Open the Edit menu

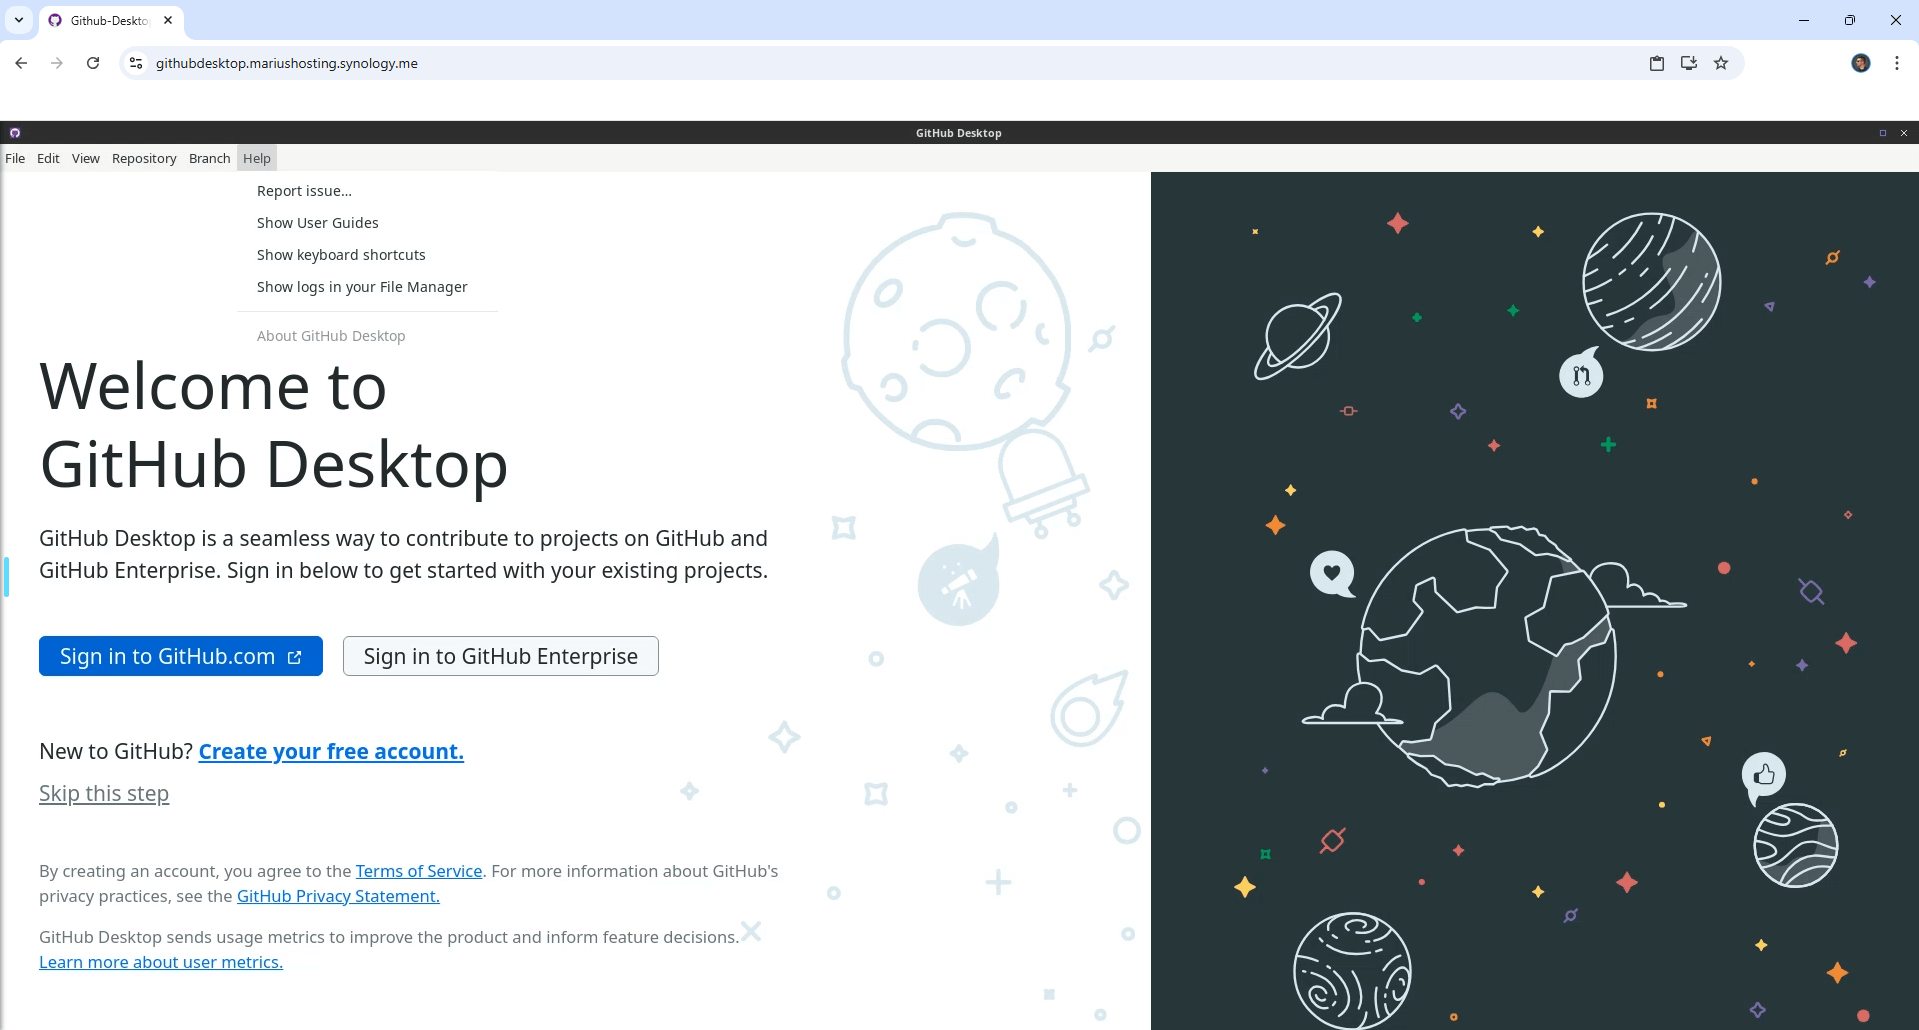coord(48,158)
